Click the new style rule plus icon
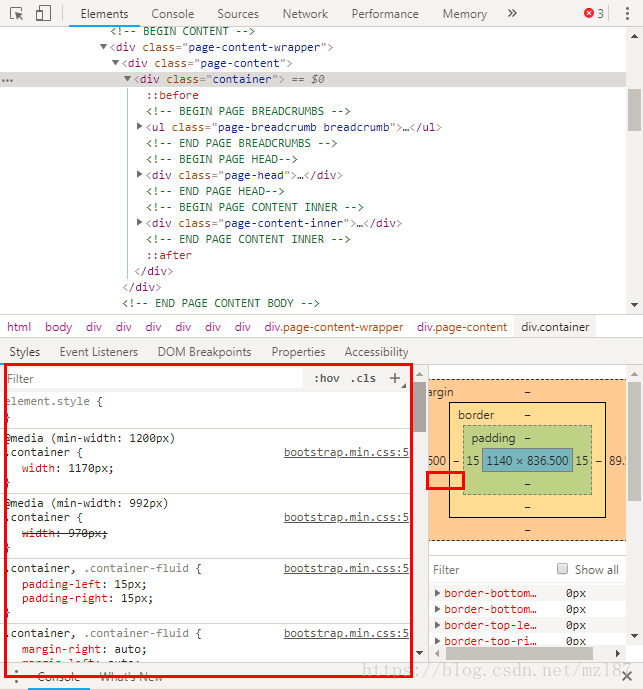643x690 pixels. pos(395,378)
